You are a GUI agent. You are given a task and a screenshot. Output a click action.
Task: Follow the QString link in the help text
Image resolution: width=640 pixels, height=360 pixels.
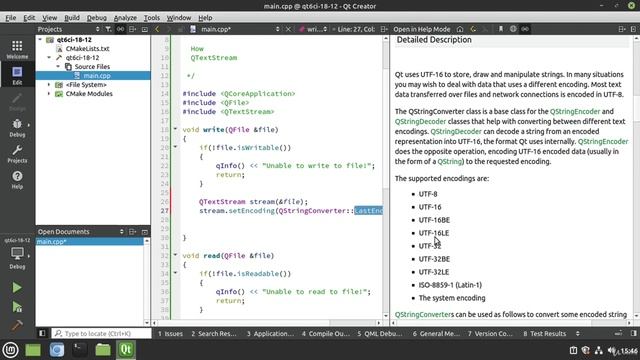[449, 161]
